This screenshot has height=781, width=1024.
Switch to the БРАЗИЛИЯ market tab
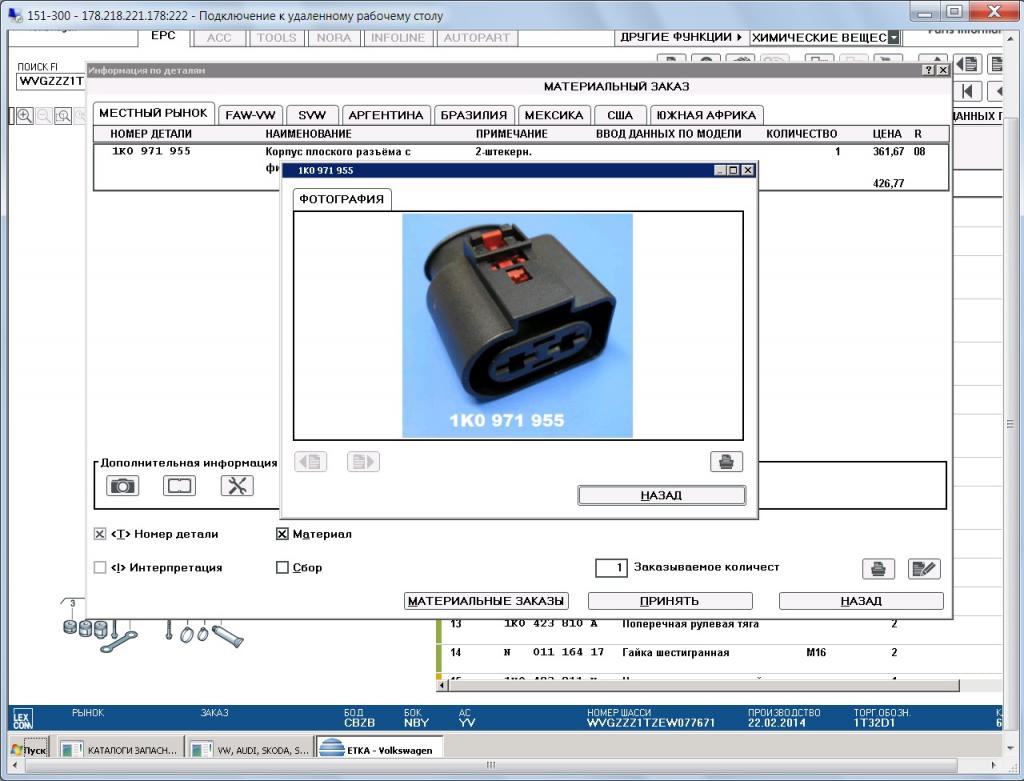pyautogui.click(x=474, y=115)
